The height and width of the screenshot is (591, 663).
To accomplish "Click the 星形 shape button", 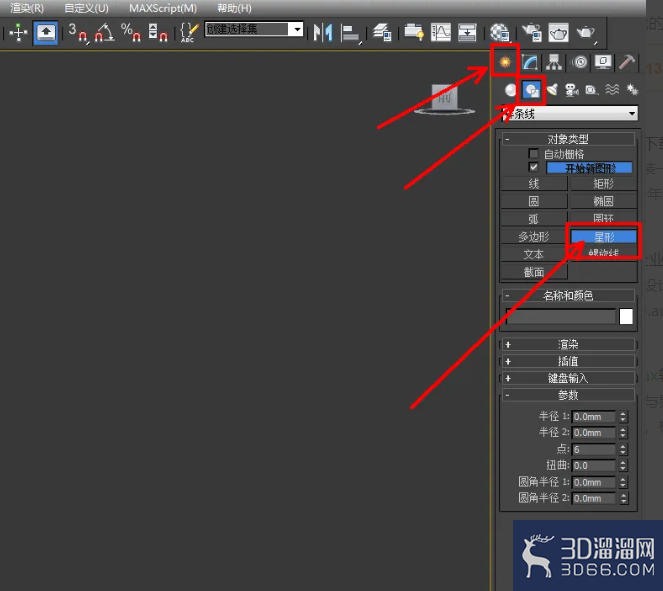I will pos(603,237).
